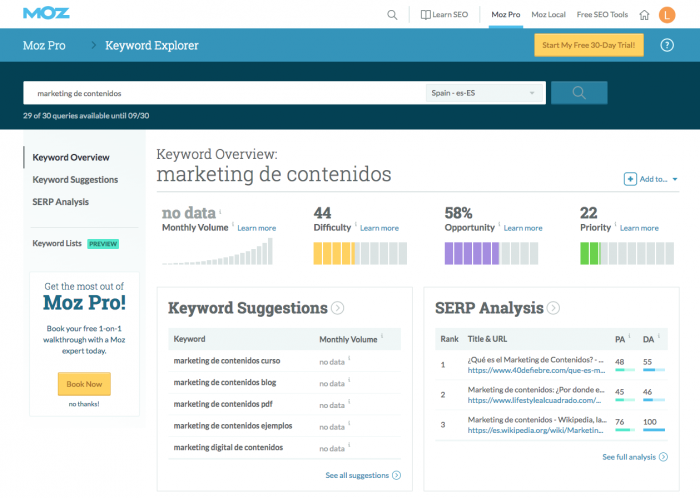Screen dimensions: 700x498
Task: Click the DA column header
Action: tap(648, 339)
